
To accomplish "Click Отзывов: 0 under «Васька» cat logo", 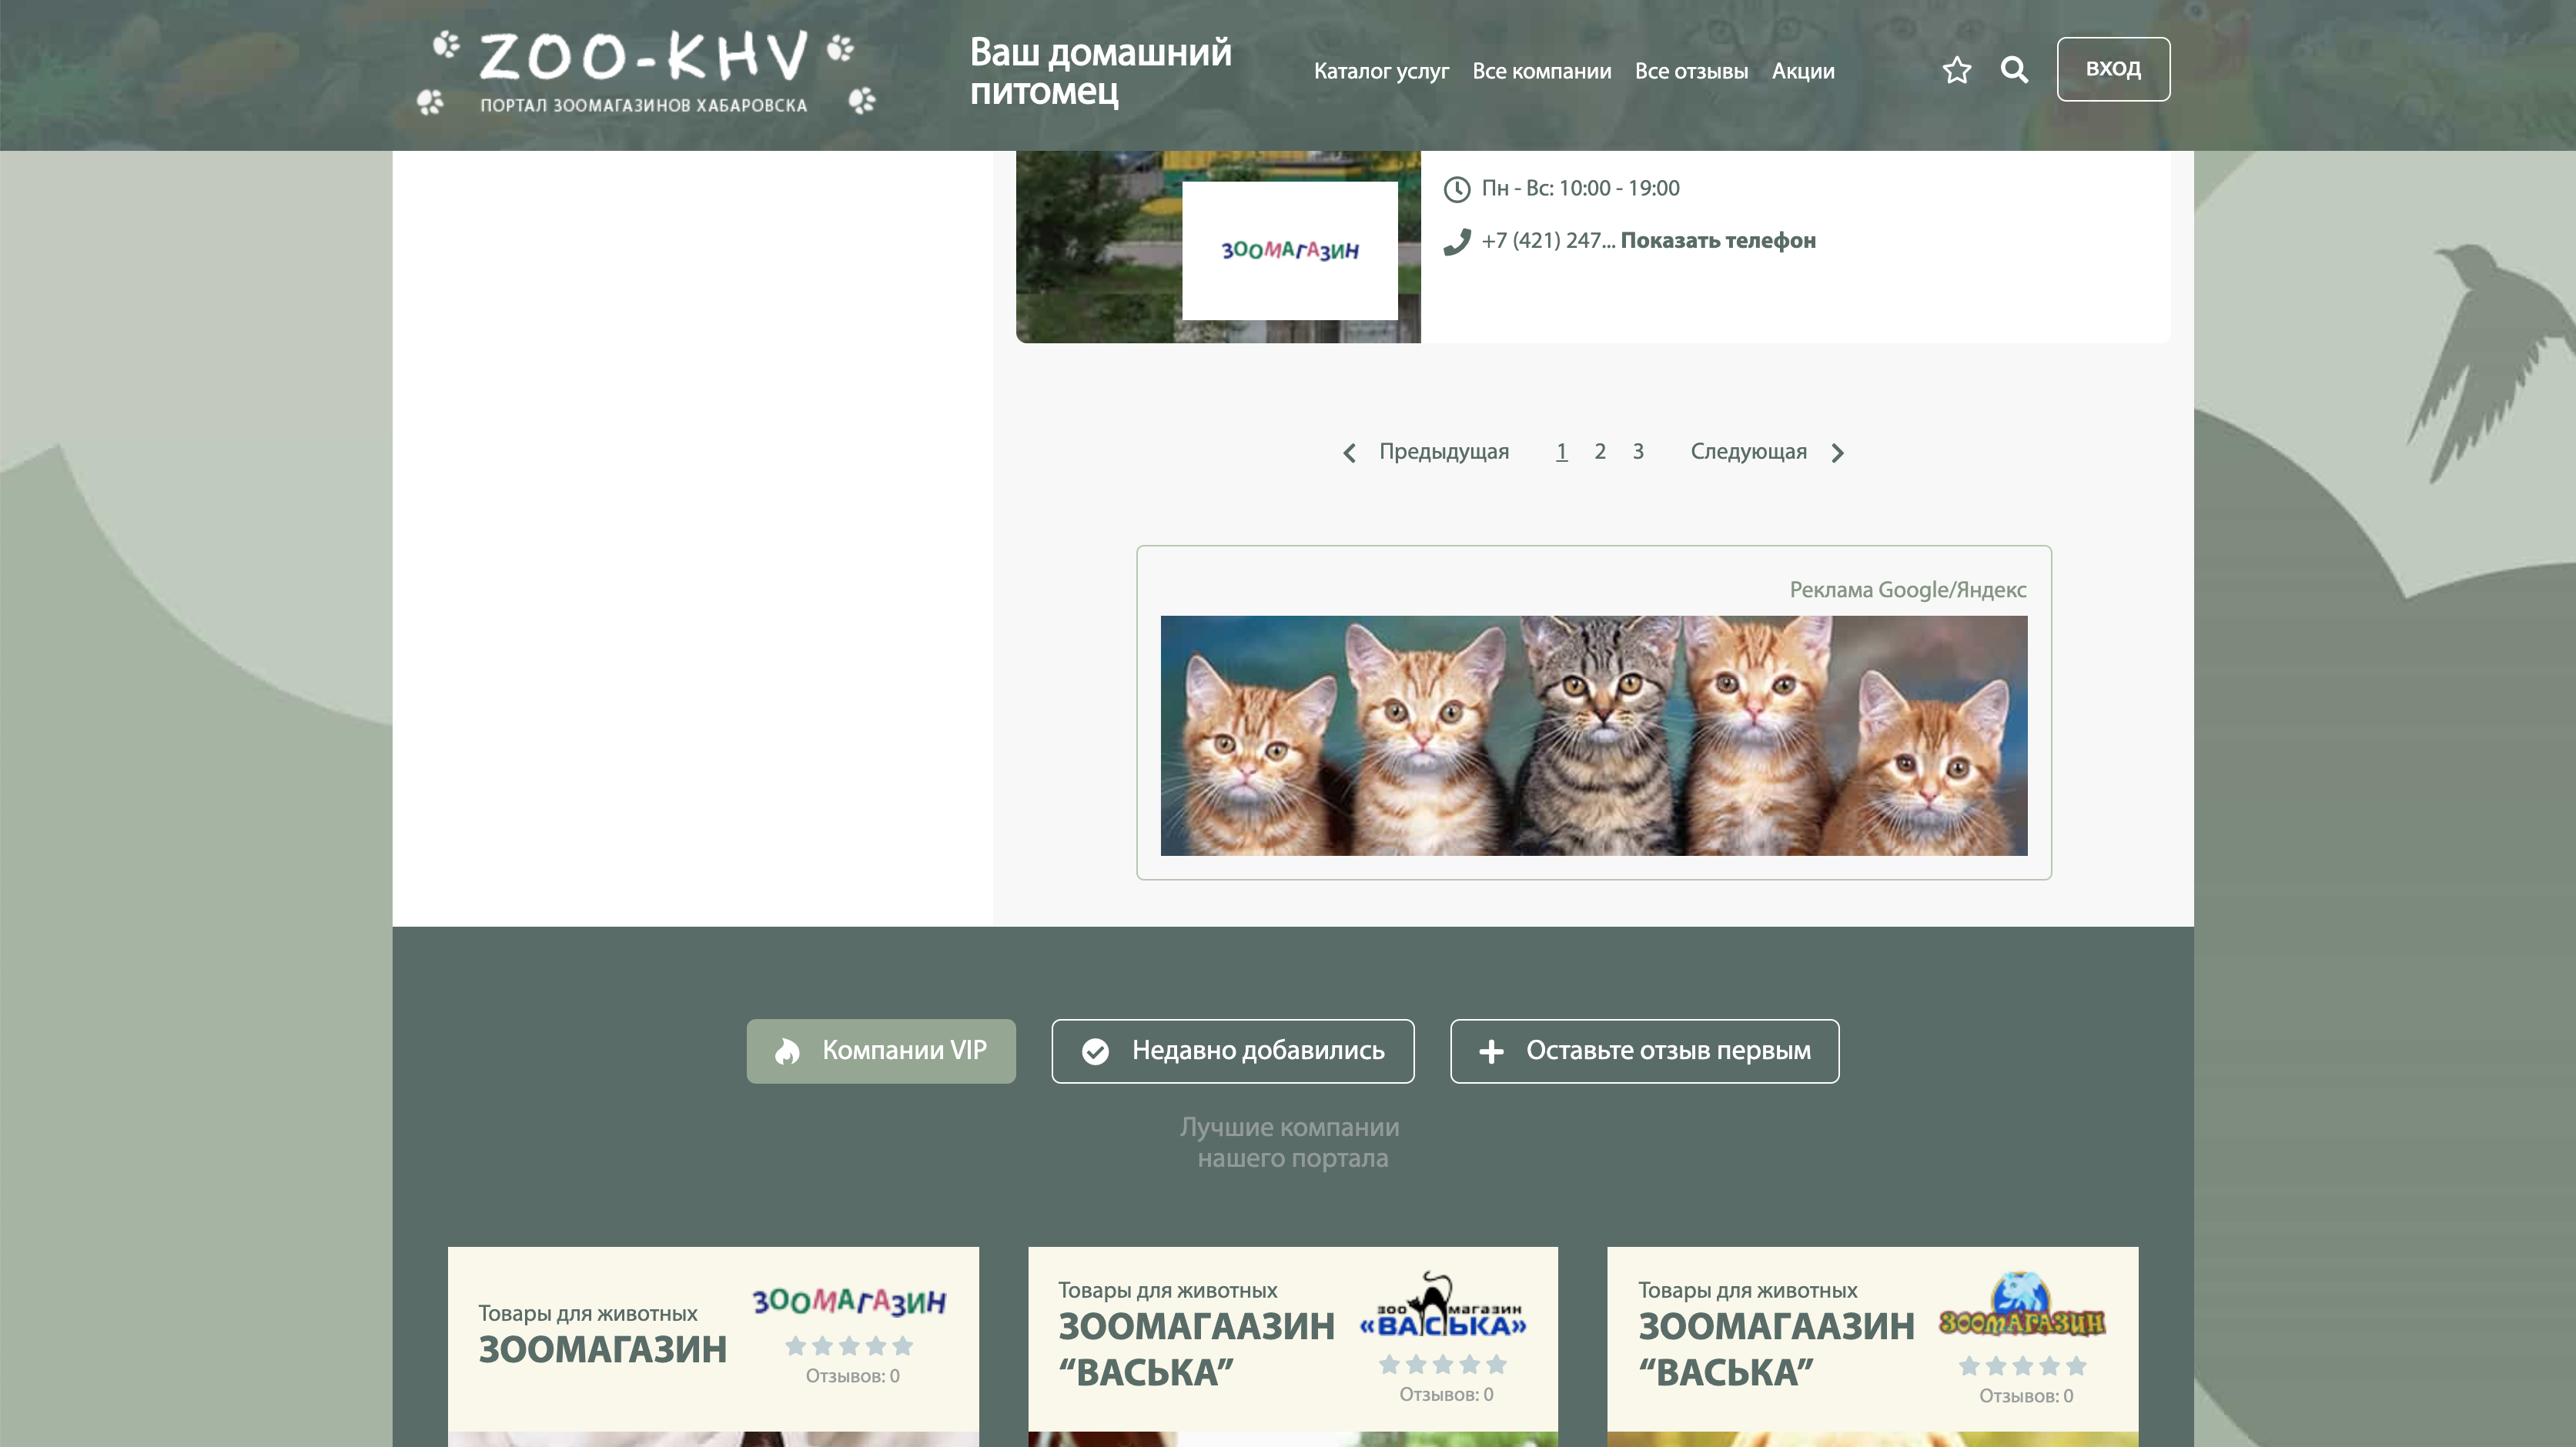I will tap(1446, 1395).
